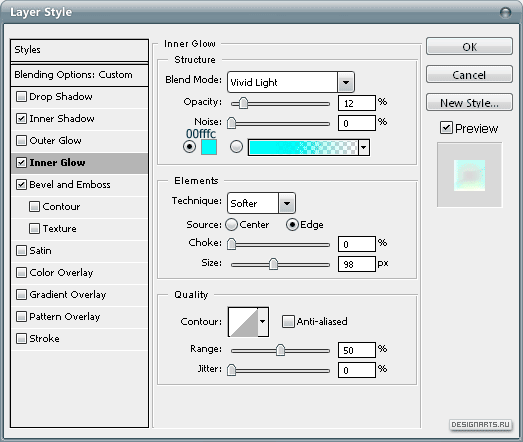Open the Technique Softer dropdown
Image resolution: width=523 pixels, height=442 pixels.
(261, 203)
